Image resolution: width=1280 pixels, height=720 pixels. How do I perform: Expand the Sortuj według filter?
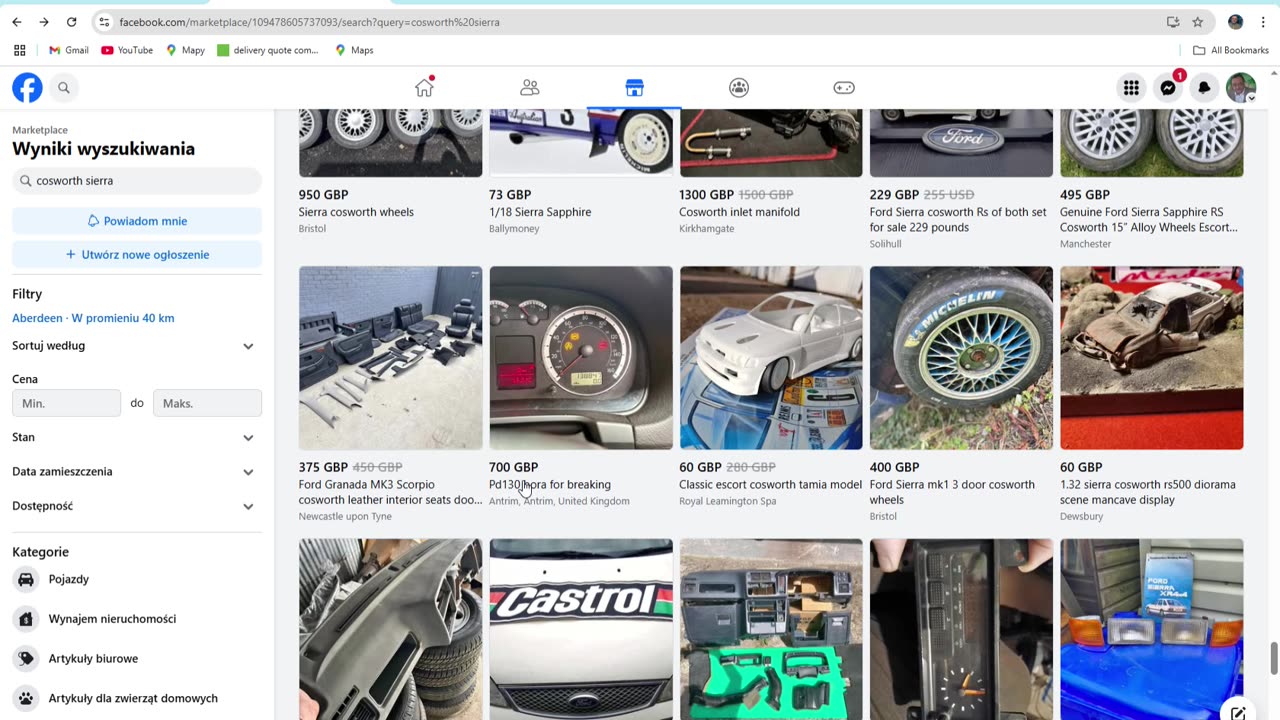coord(135,346)
